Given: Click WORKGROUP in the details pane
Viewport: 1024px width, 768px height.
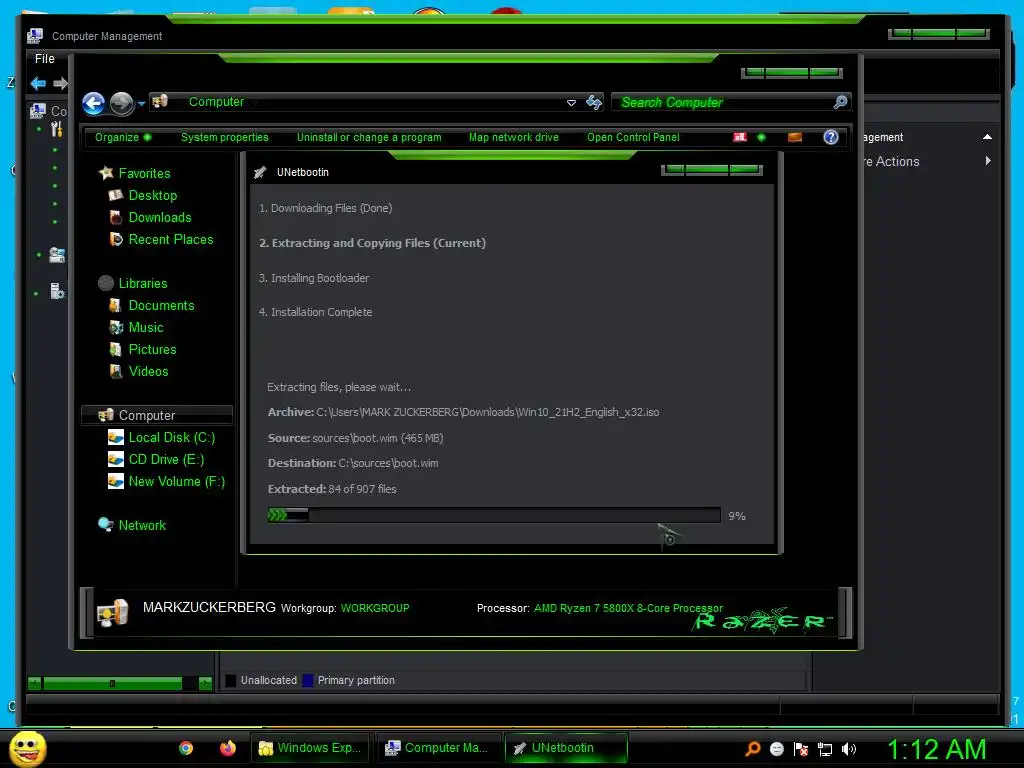Looking at the screenshot, I should pyautogui.click(x=375, y=608).
